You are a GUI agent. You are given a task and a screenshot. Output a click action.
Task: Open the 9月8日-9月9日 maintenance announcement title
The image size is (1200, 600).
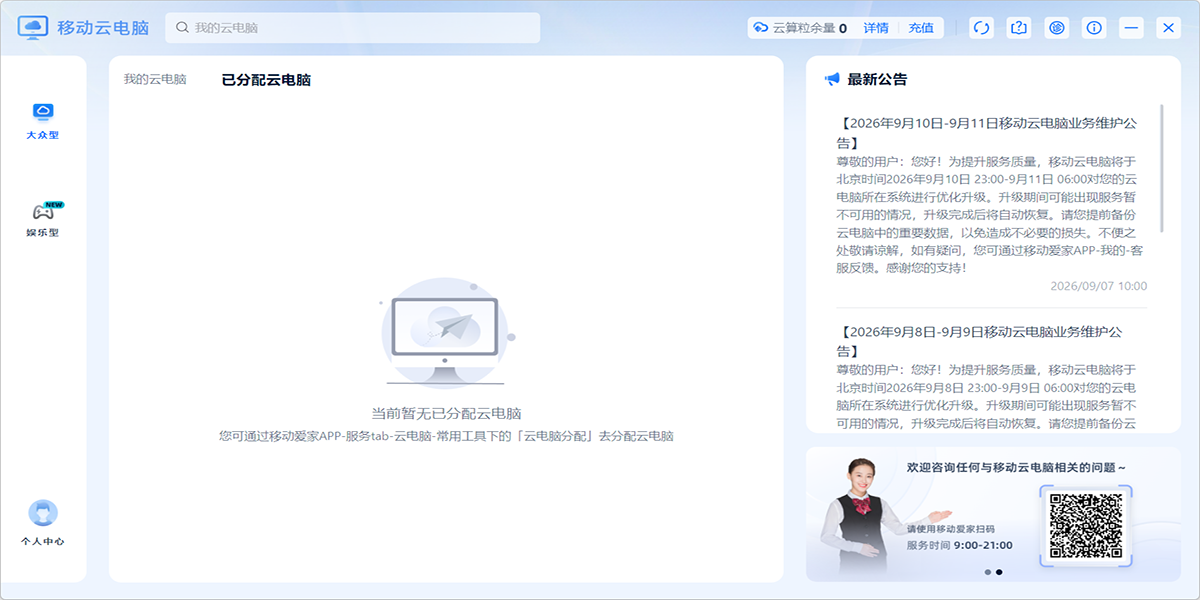coord(980,341)
